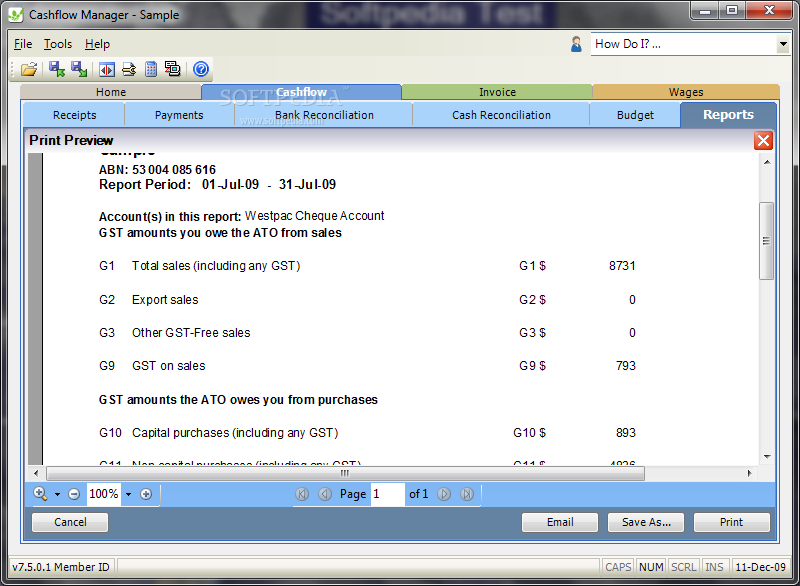Go to last page of preview
The width and height of the screenshot is (800, 586).
[x=467, y=494]
